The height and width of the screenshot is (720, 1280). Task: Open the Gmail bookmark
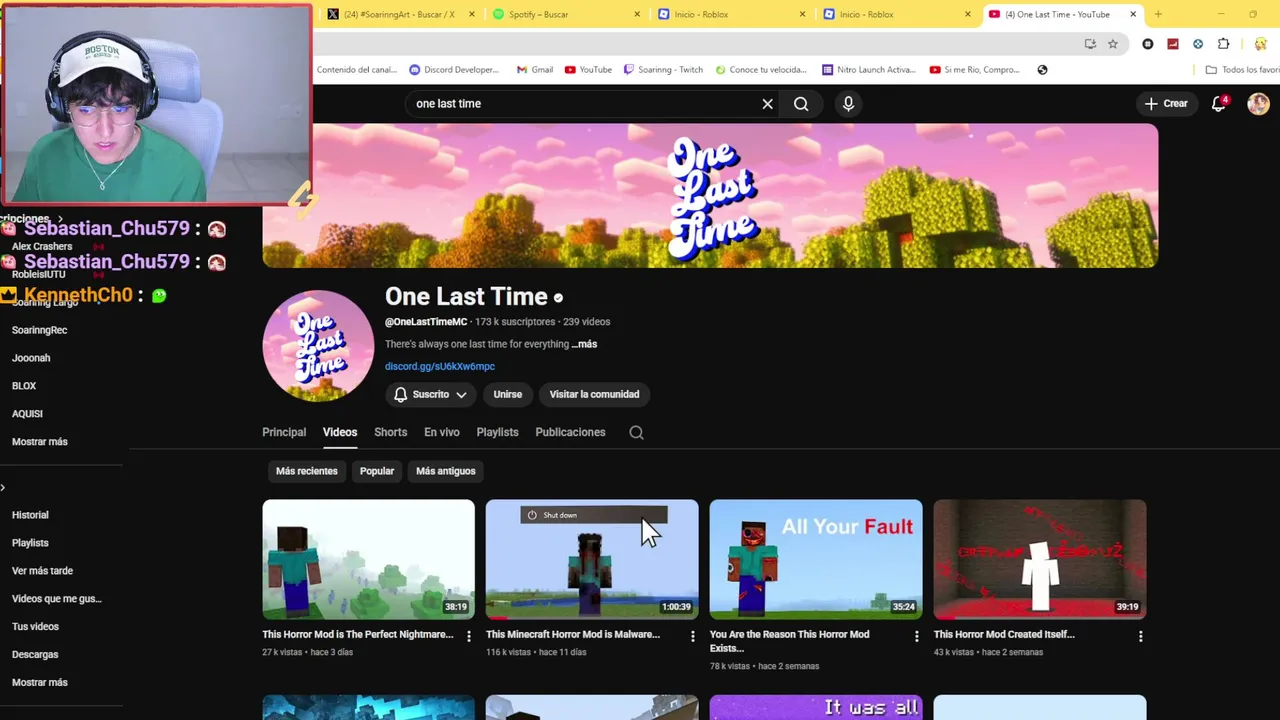(535, 70)
